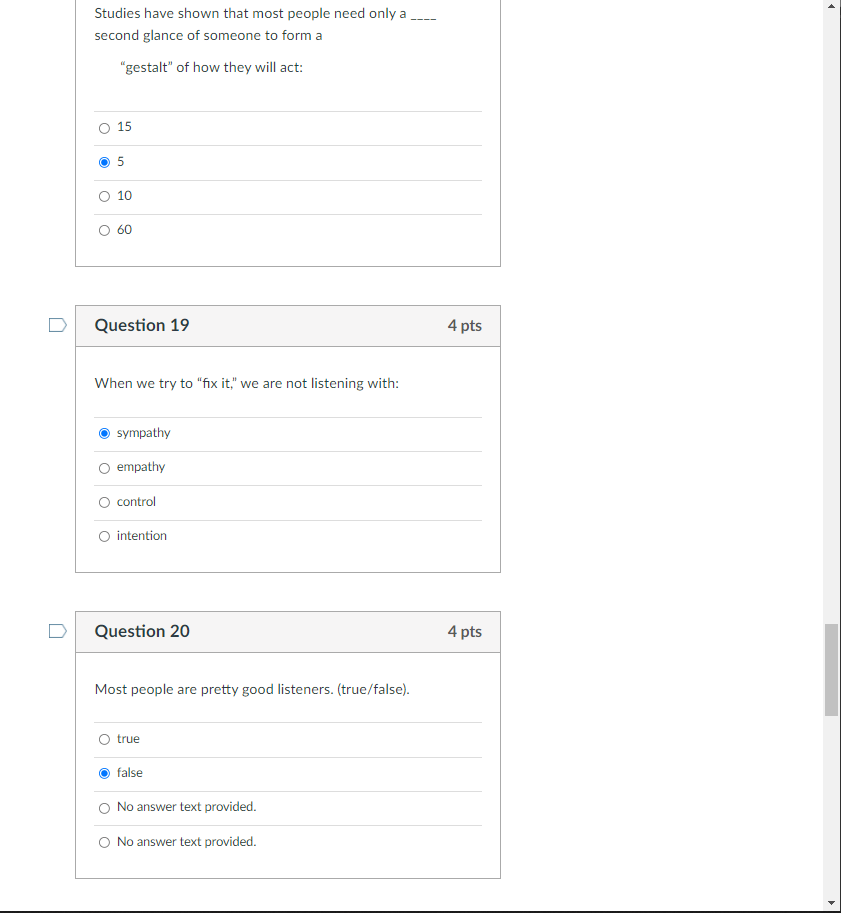Click the scrollbar up arrow

click(x=832, y=6)
